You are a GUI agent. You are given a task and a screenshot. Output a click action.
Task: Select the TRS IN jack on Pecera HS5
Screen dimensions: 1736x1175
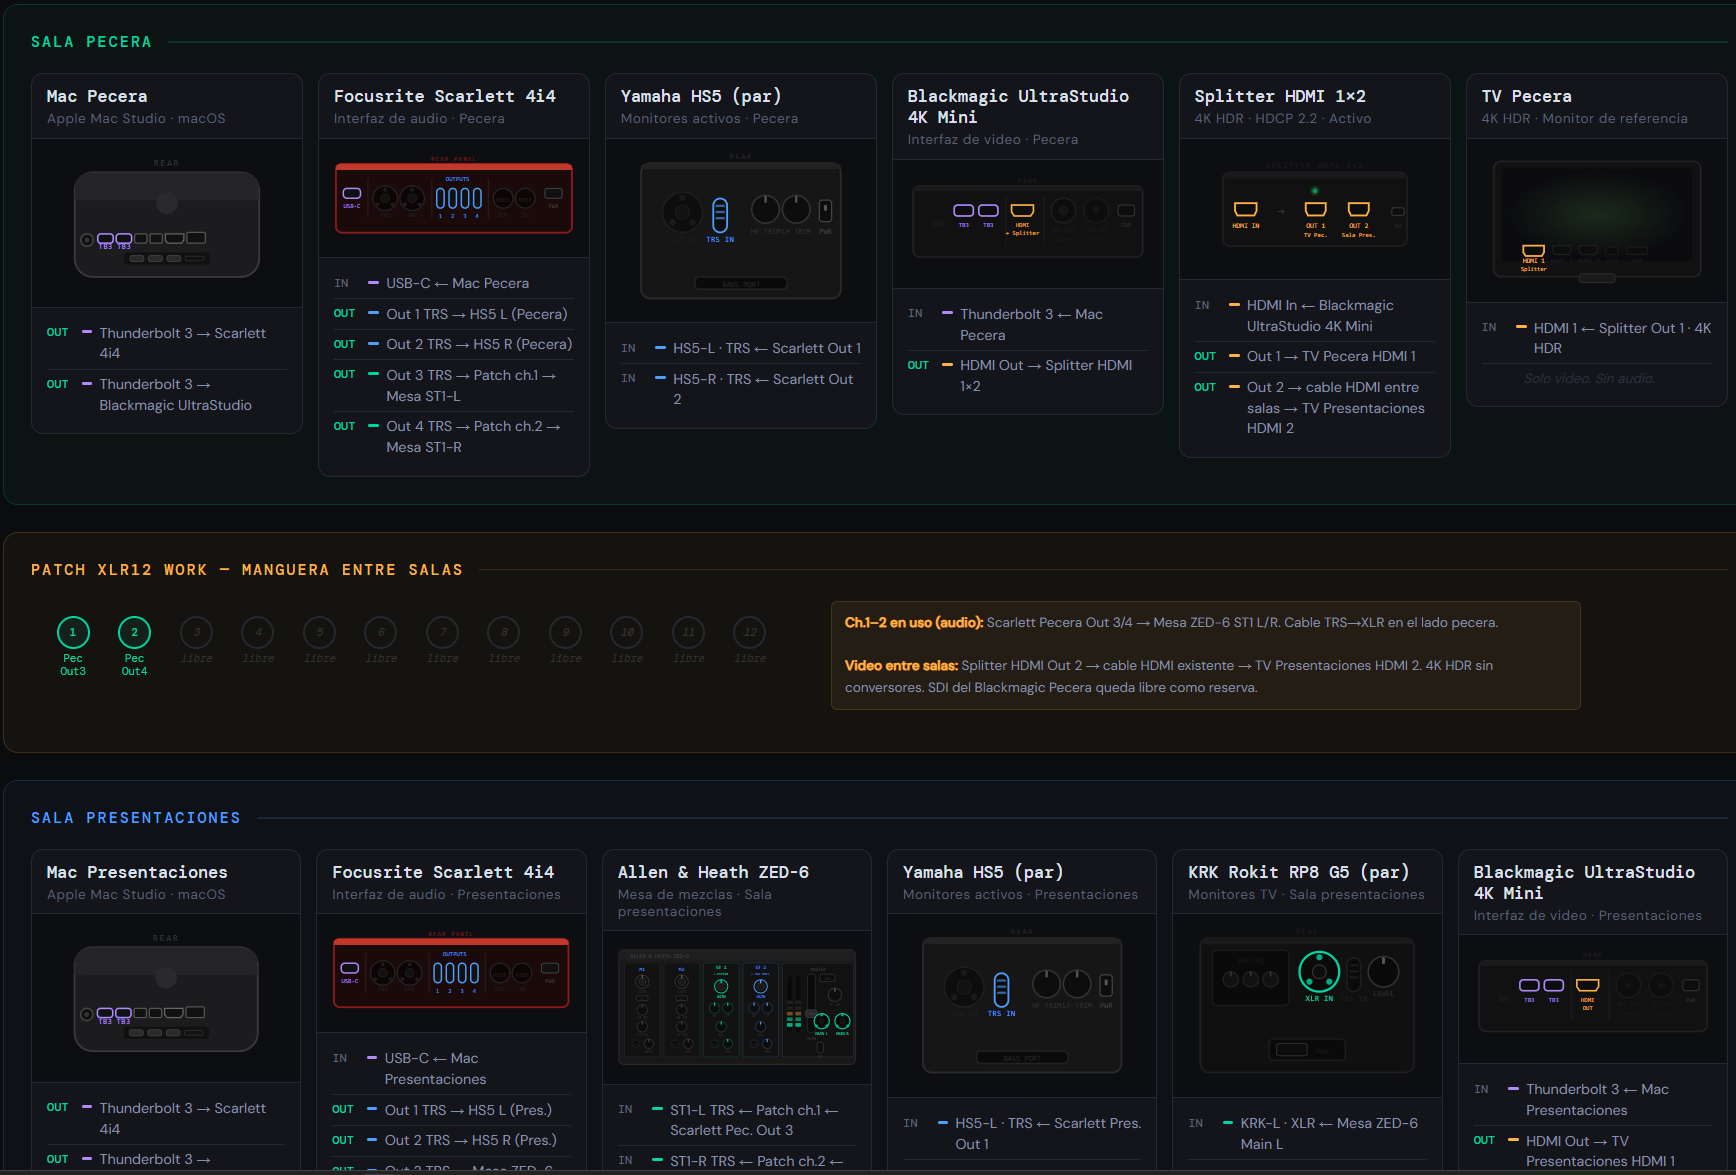720,214
